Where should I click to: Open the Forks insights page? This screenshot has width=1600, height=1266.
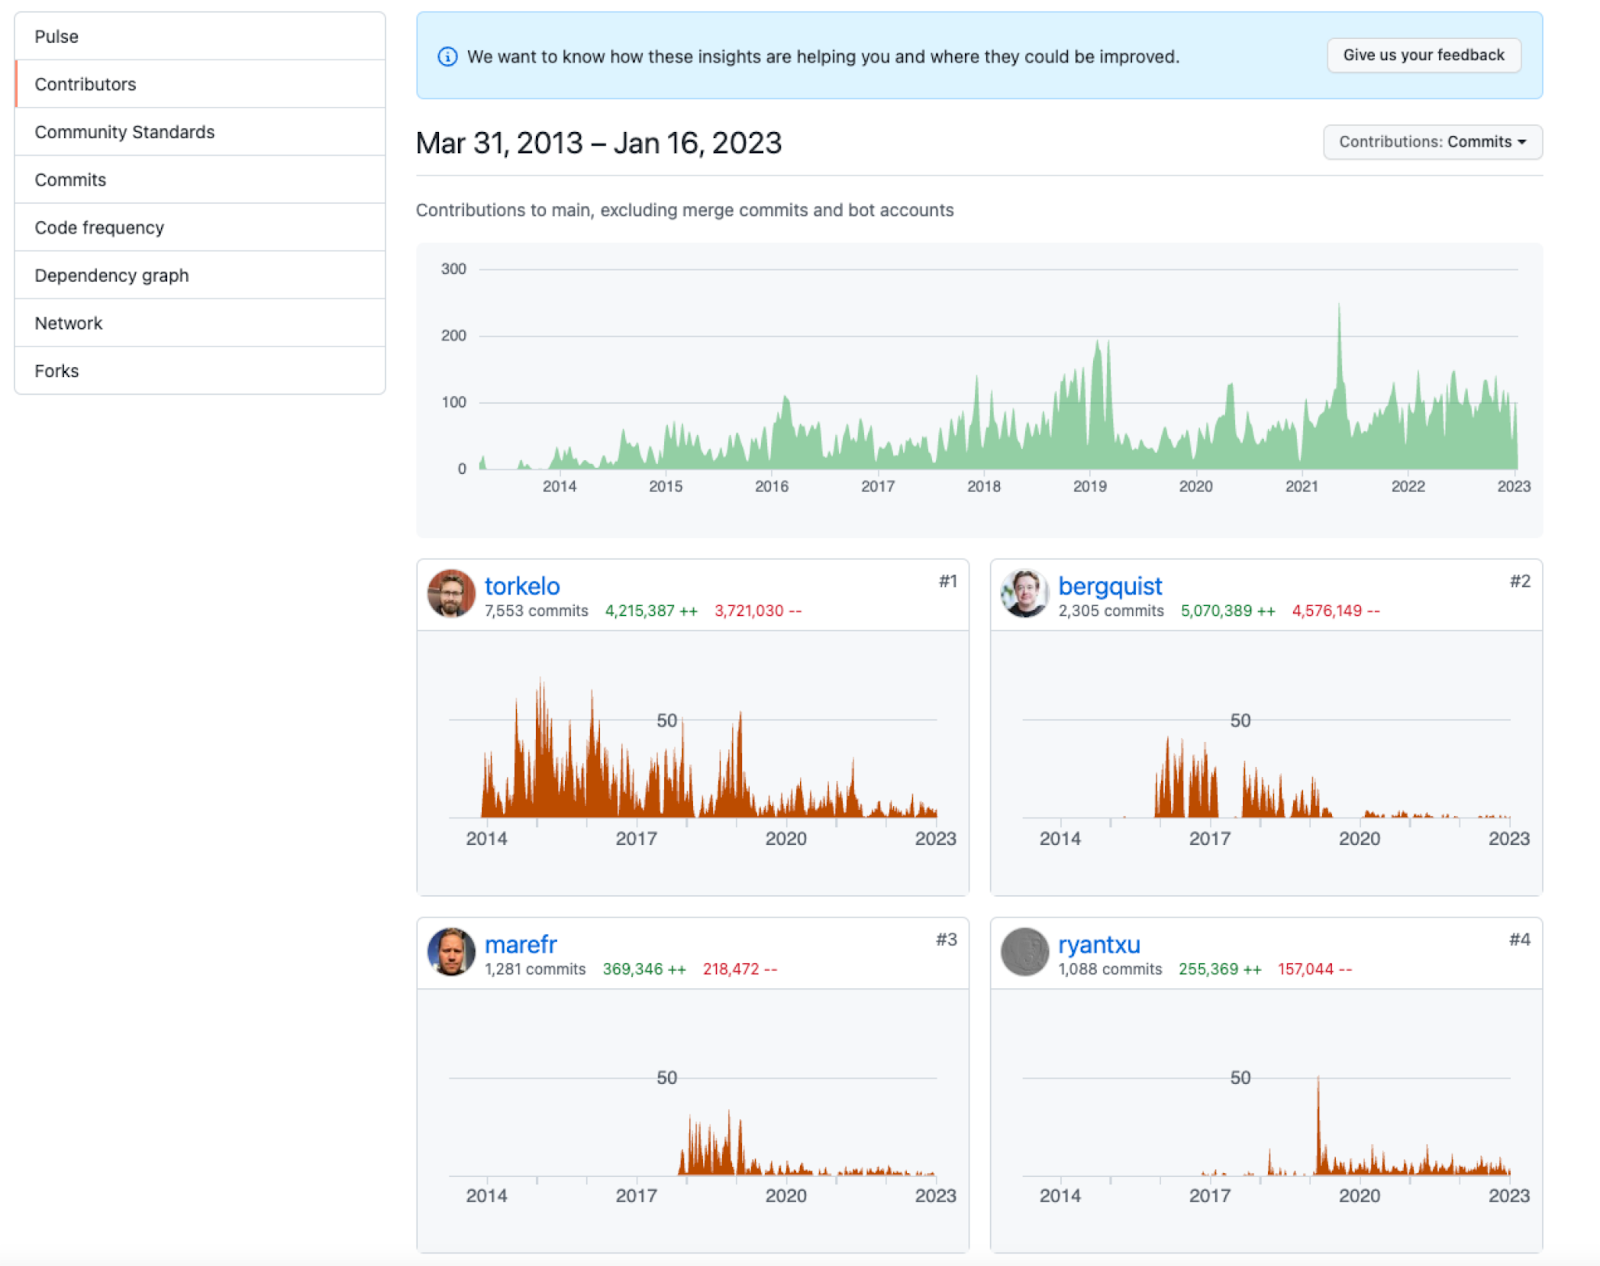point(57,371)
